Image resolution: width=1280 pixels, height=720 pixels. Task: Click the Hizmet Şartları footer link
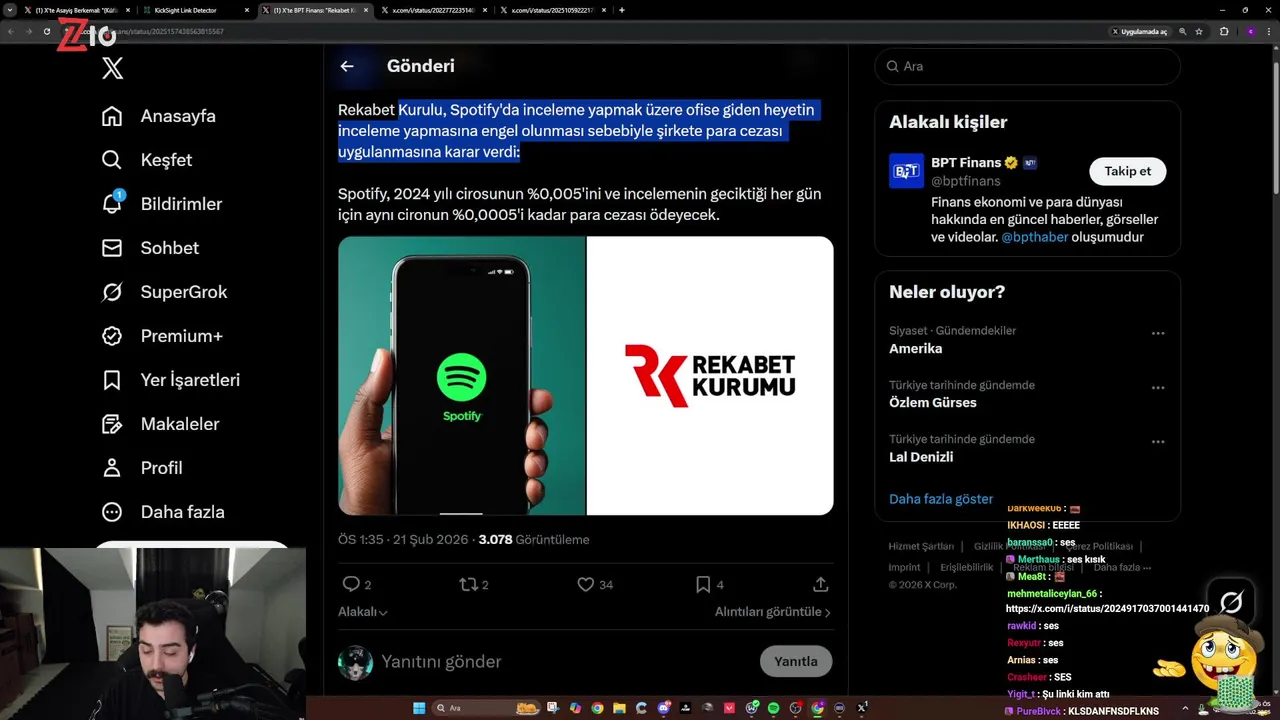tap(921, 547)
